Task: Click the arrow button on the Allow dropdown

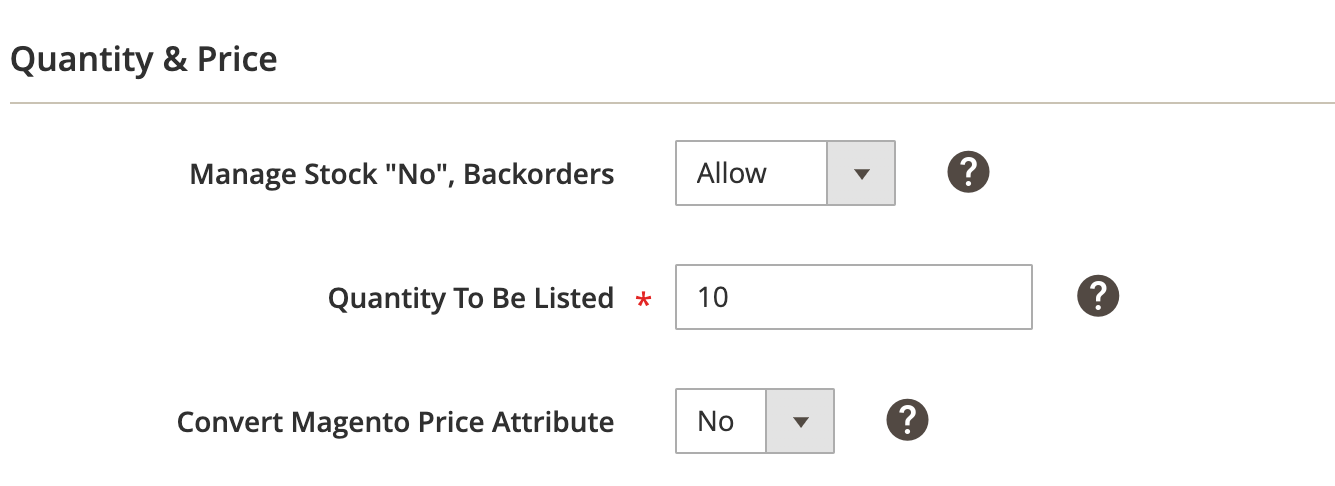Action: (x=861, y=173)
